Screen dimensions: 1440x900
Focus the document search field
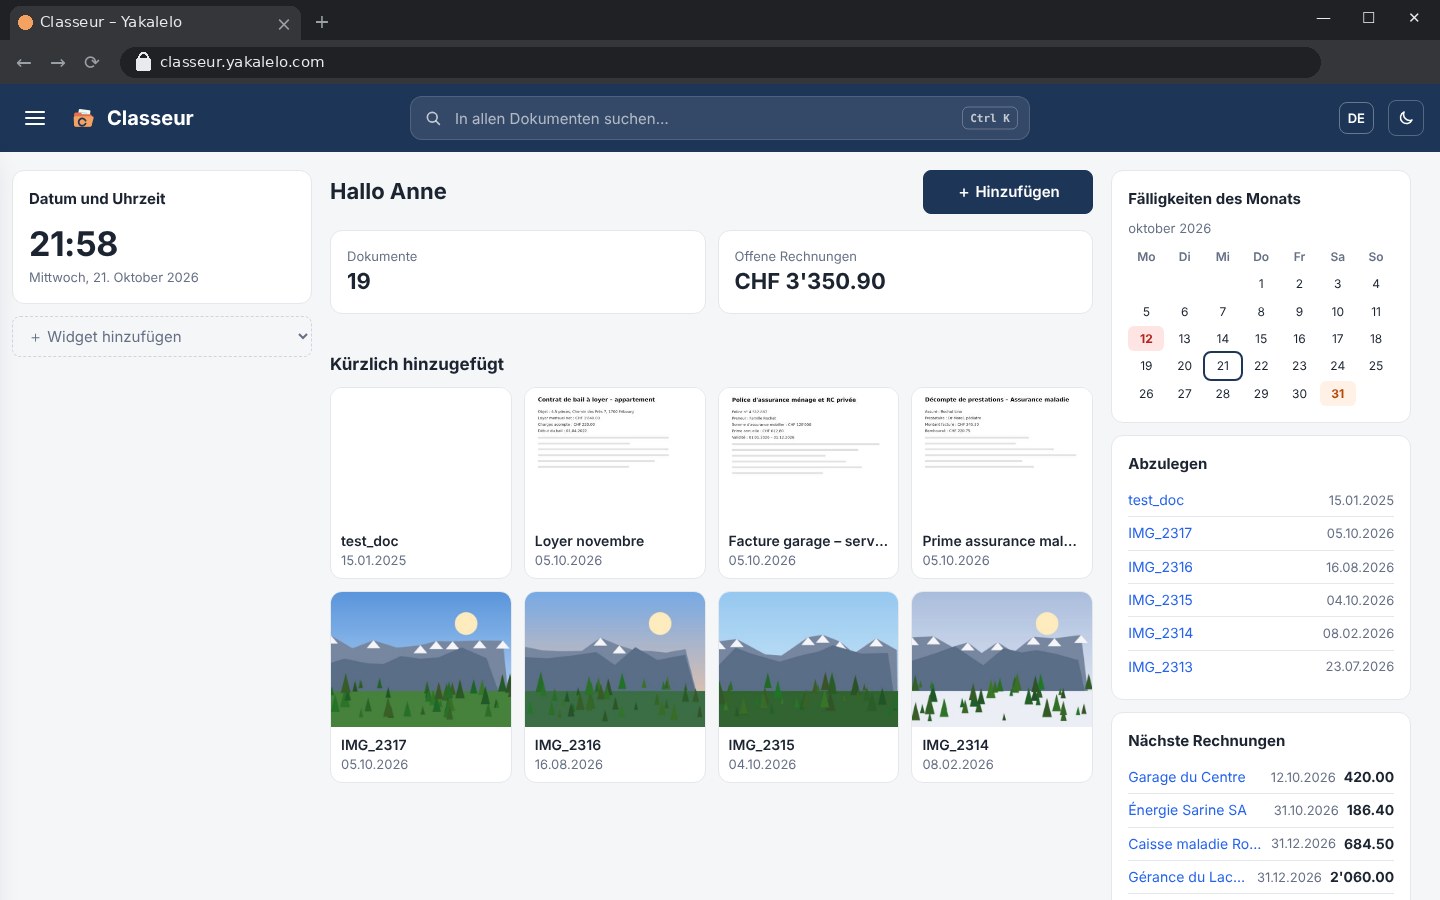point(720,118)
